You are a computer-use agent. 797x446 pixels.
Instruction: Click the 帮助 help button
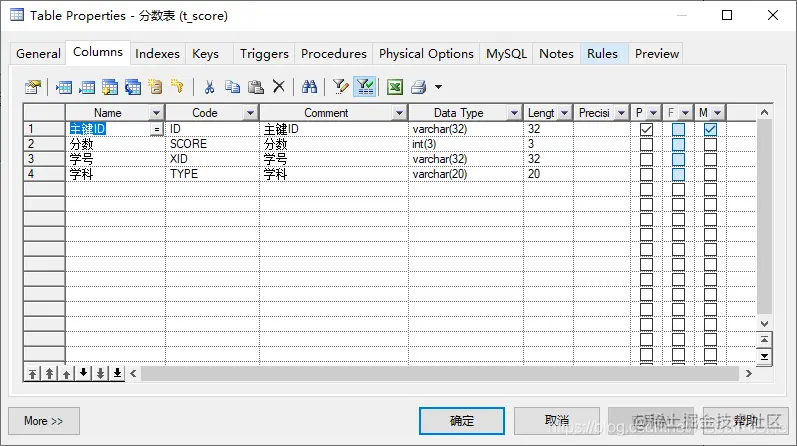[745, 421]
